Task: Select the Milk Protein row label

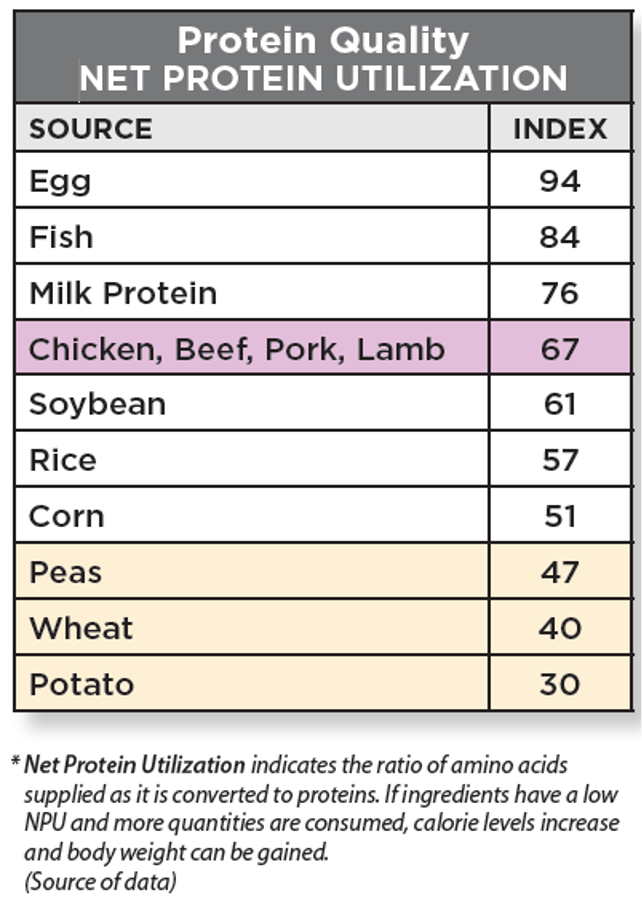Action: click(x=123, y=293)
